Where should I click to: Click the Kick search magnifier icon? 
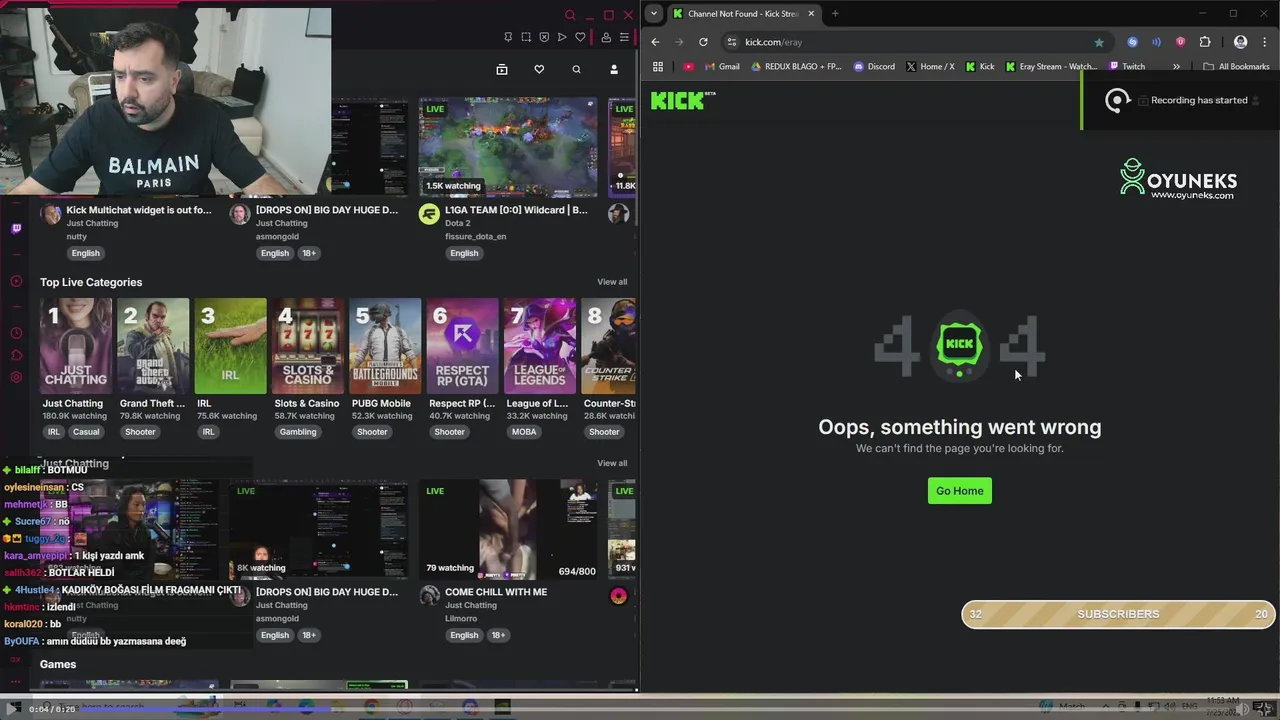[x=576, y=69]
